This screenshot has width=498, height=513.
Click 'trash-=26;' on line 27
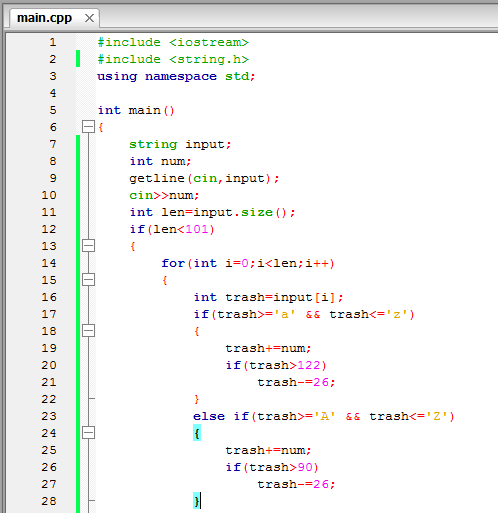point(296,485)
